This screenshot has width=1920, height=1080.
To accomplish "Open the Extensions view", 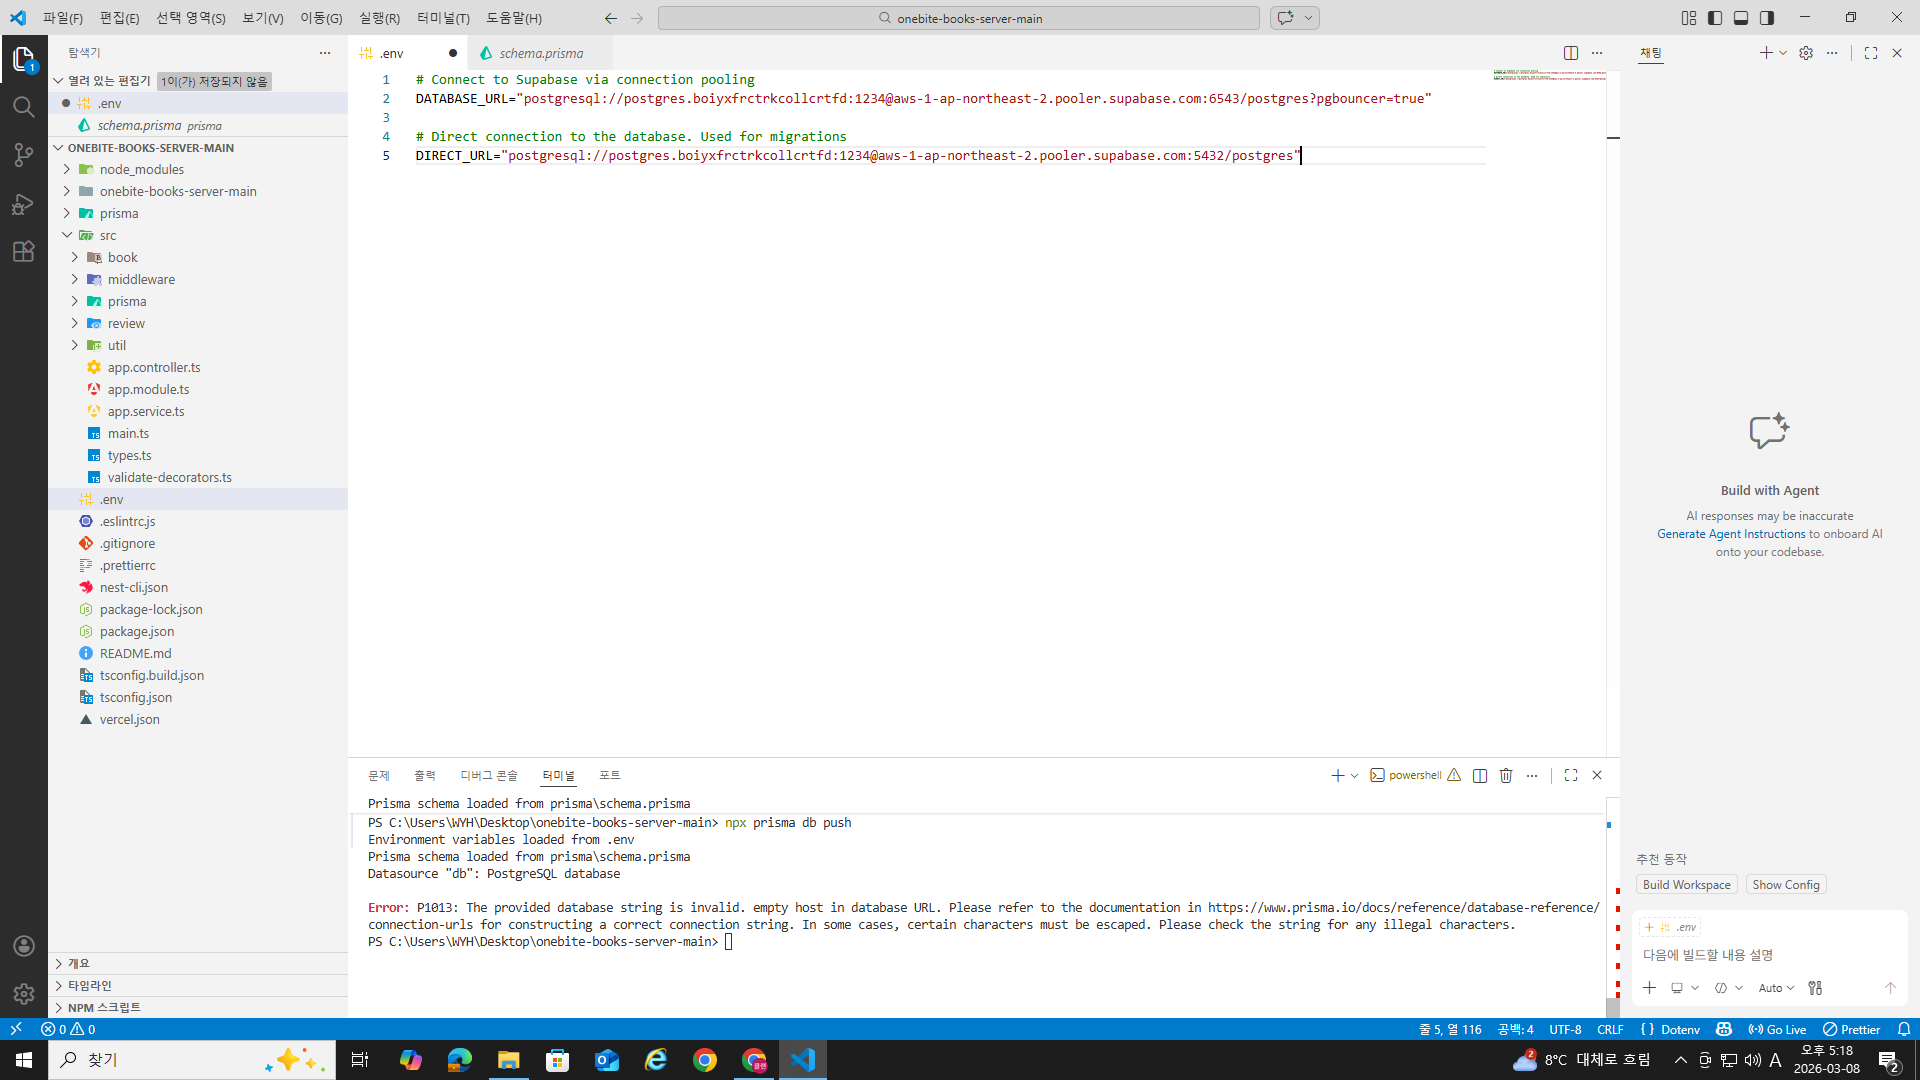I will (x=23, y=252).
